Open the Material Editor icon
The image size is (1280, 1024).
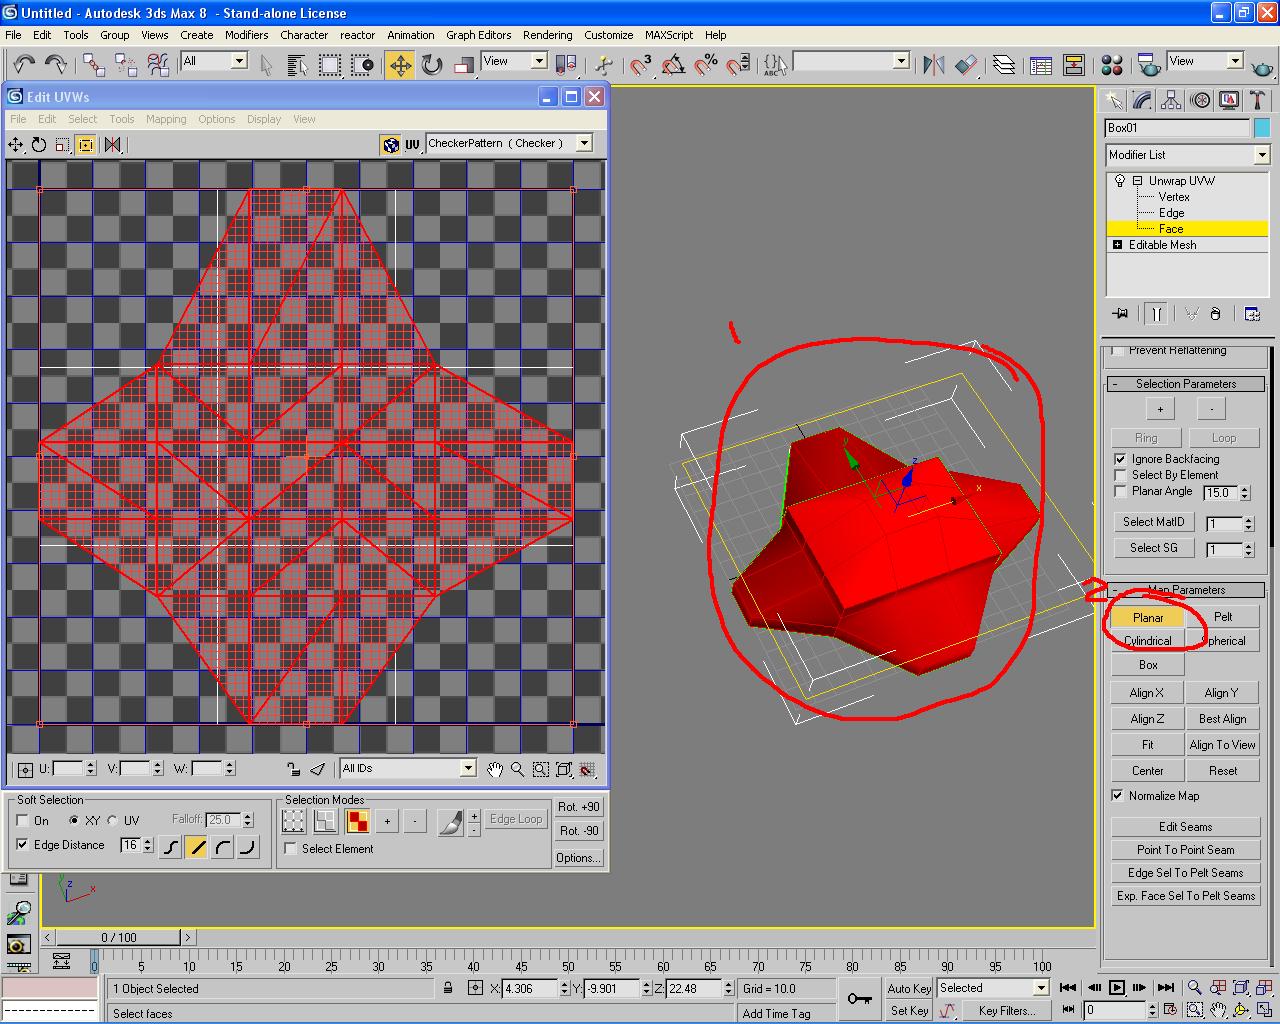click(1111, 66)
